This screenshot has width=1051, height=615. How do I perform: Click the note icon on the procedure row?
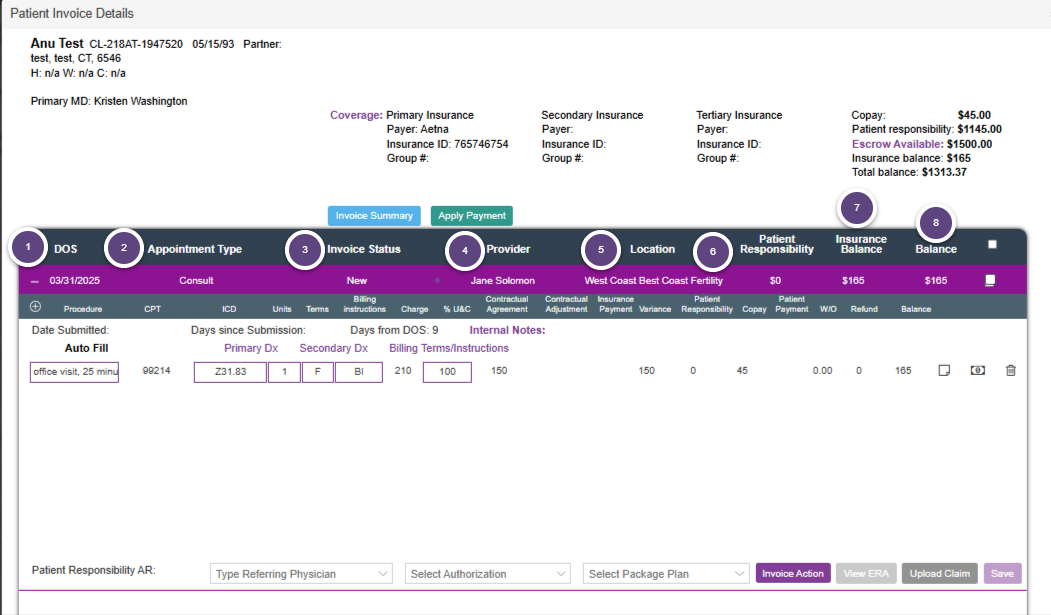[x=943, y=371]
